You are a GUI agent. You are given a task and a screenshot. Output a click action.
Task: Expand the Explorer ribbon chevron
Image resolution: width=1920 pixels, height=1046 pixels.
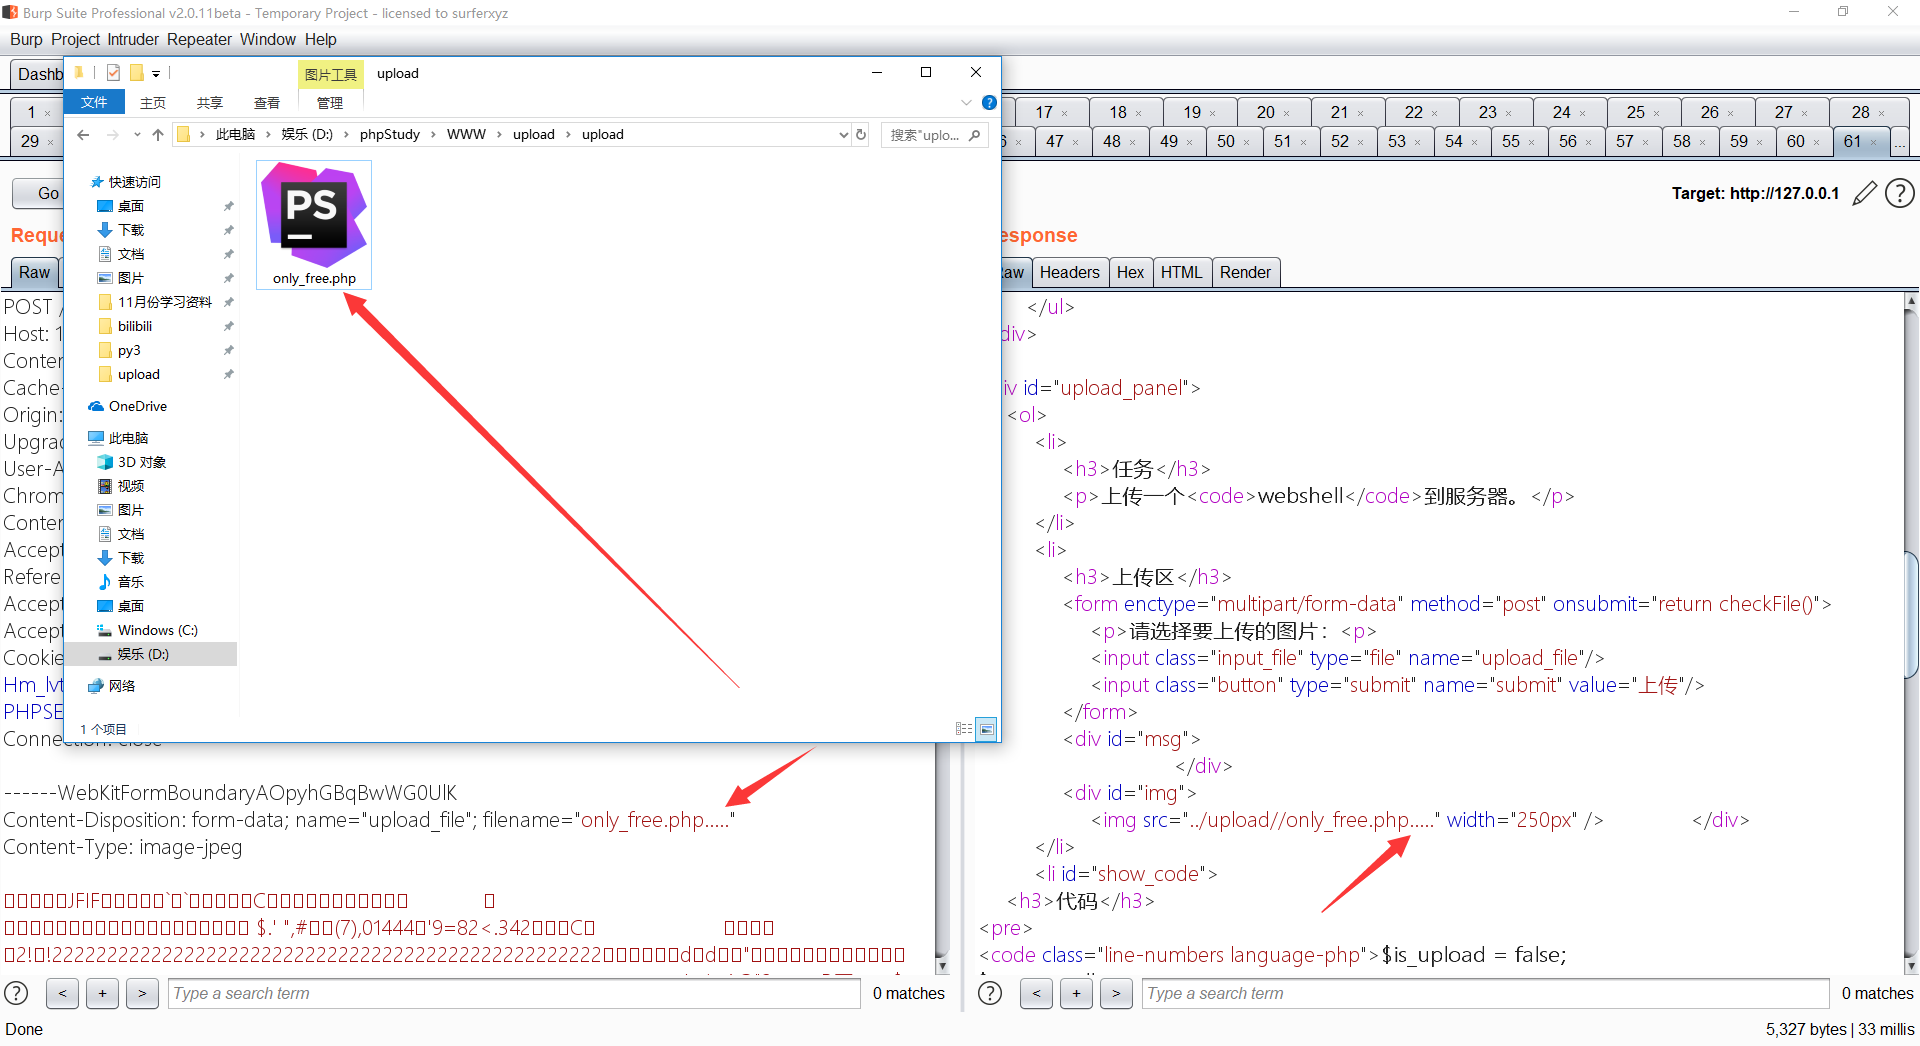point(966,103)
